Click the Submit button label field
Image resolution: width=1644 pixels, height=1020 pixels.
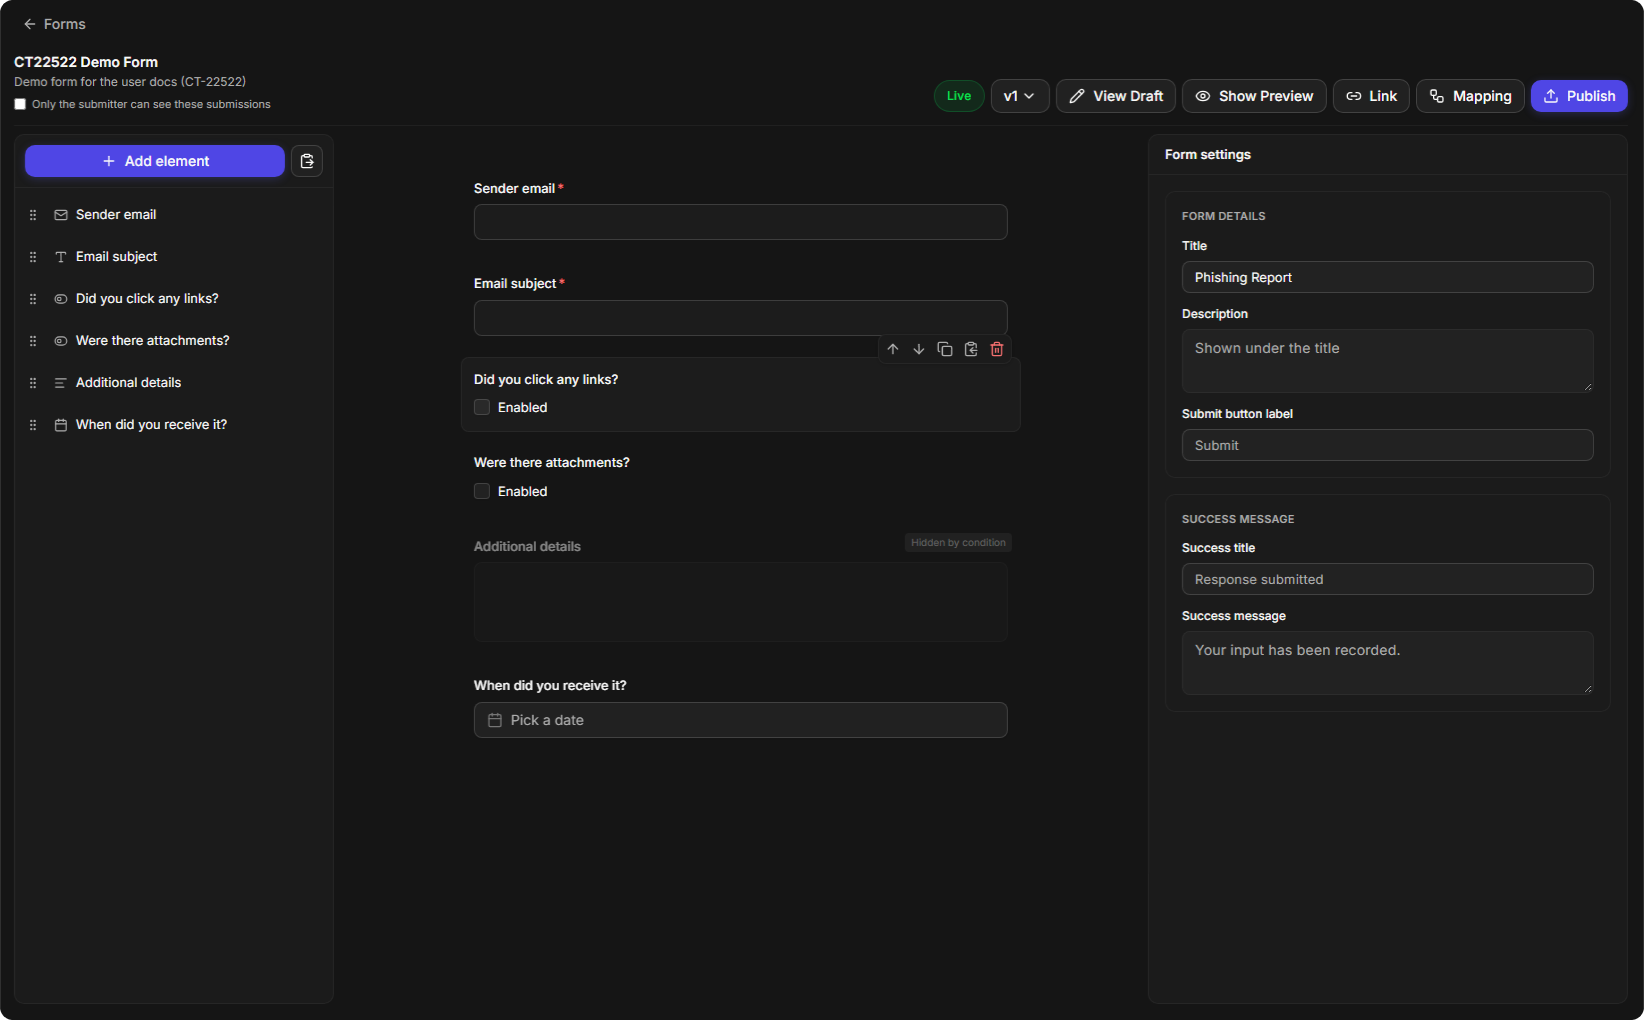pos(1388,445)
